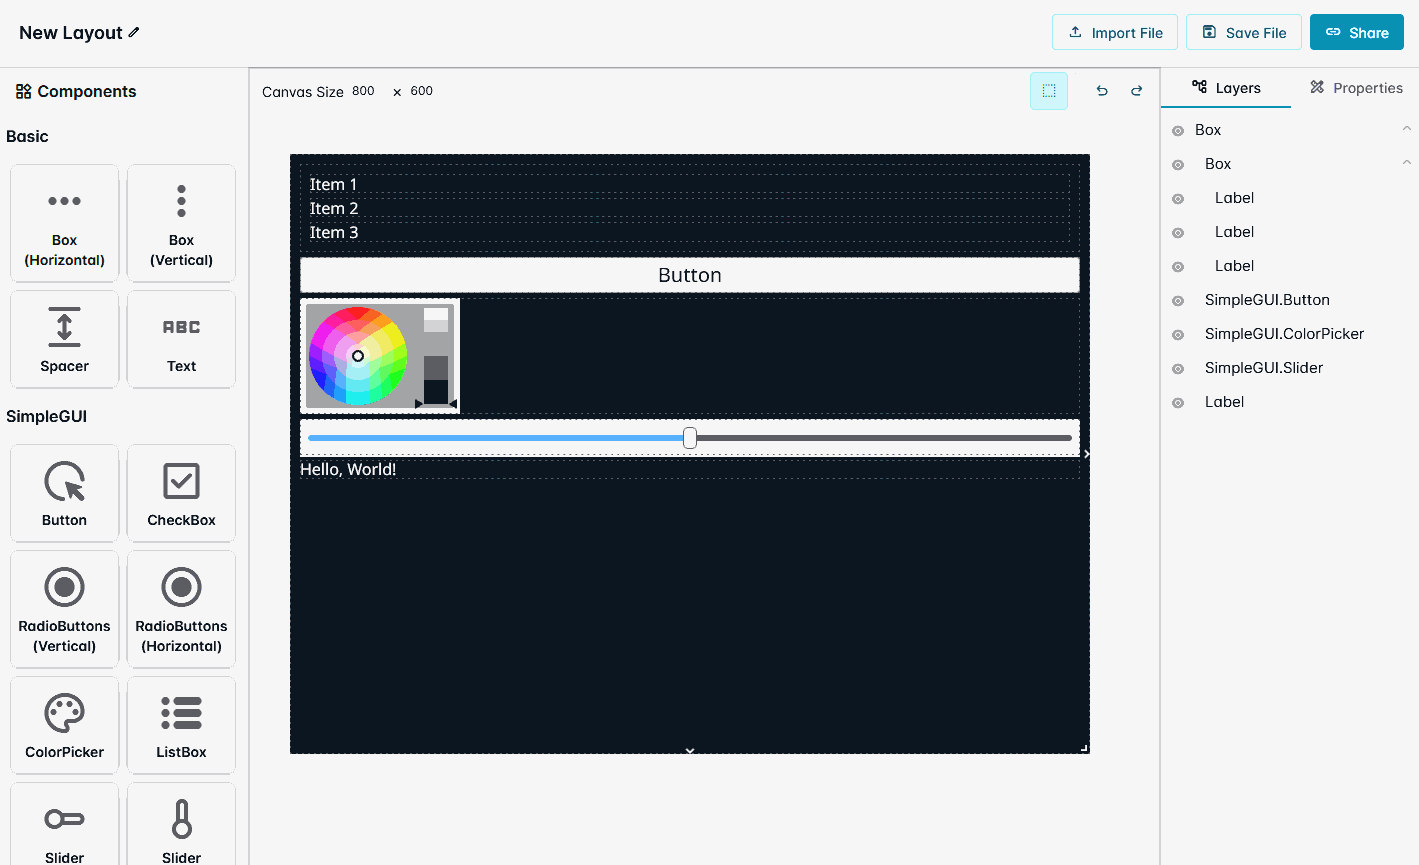
Task: Click the New Layout title text
Action: [x=71, y=32]
